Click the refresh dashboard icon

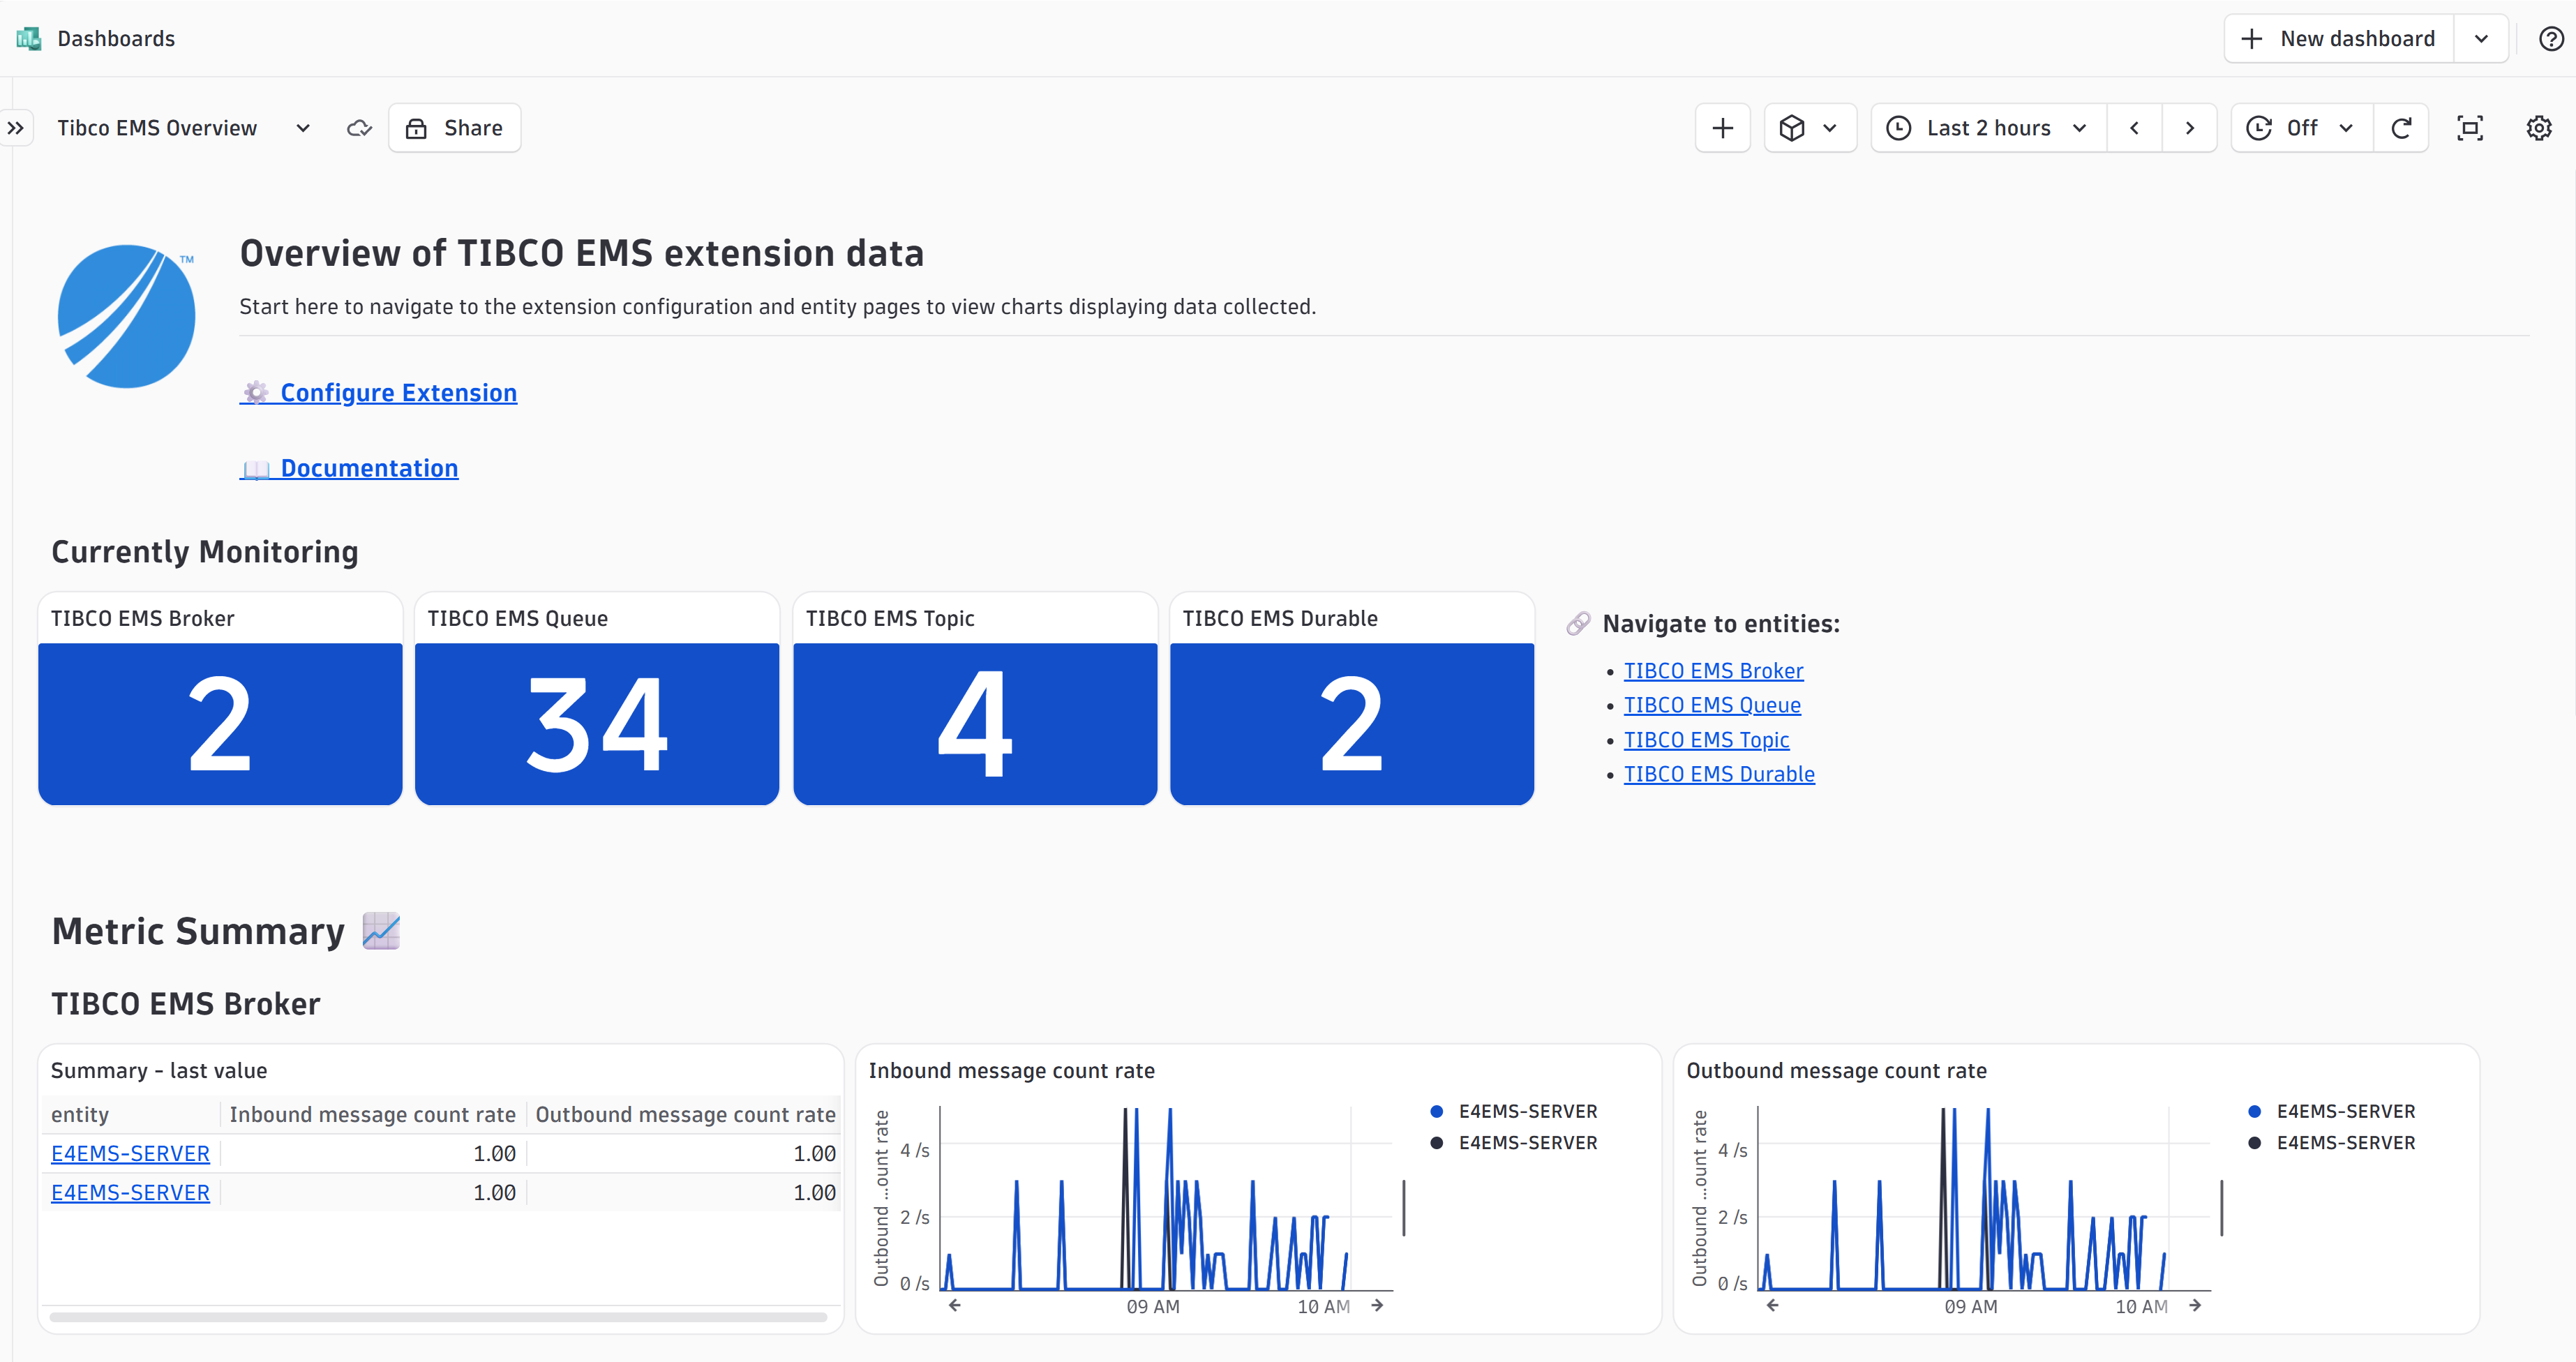[x=2401, y=128]
